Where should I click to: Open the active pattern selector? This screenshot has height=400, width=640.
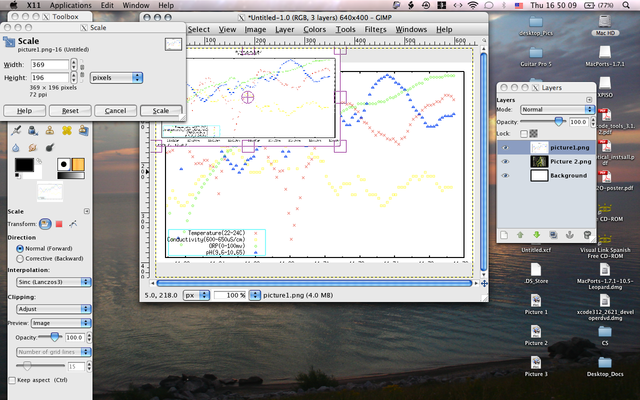[x=78, y=164]
